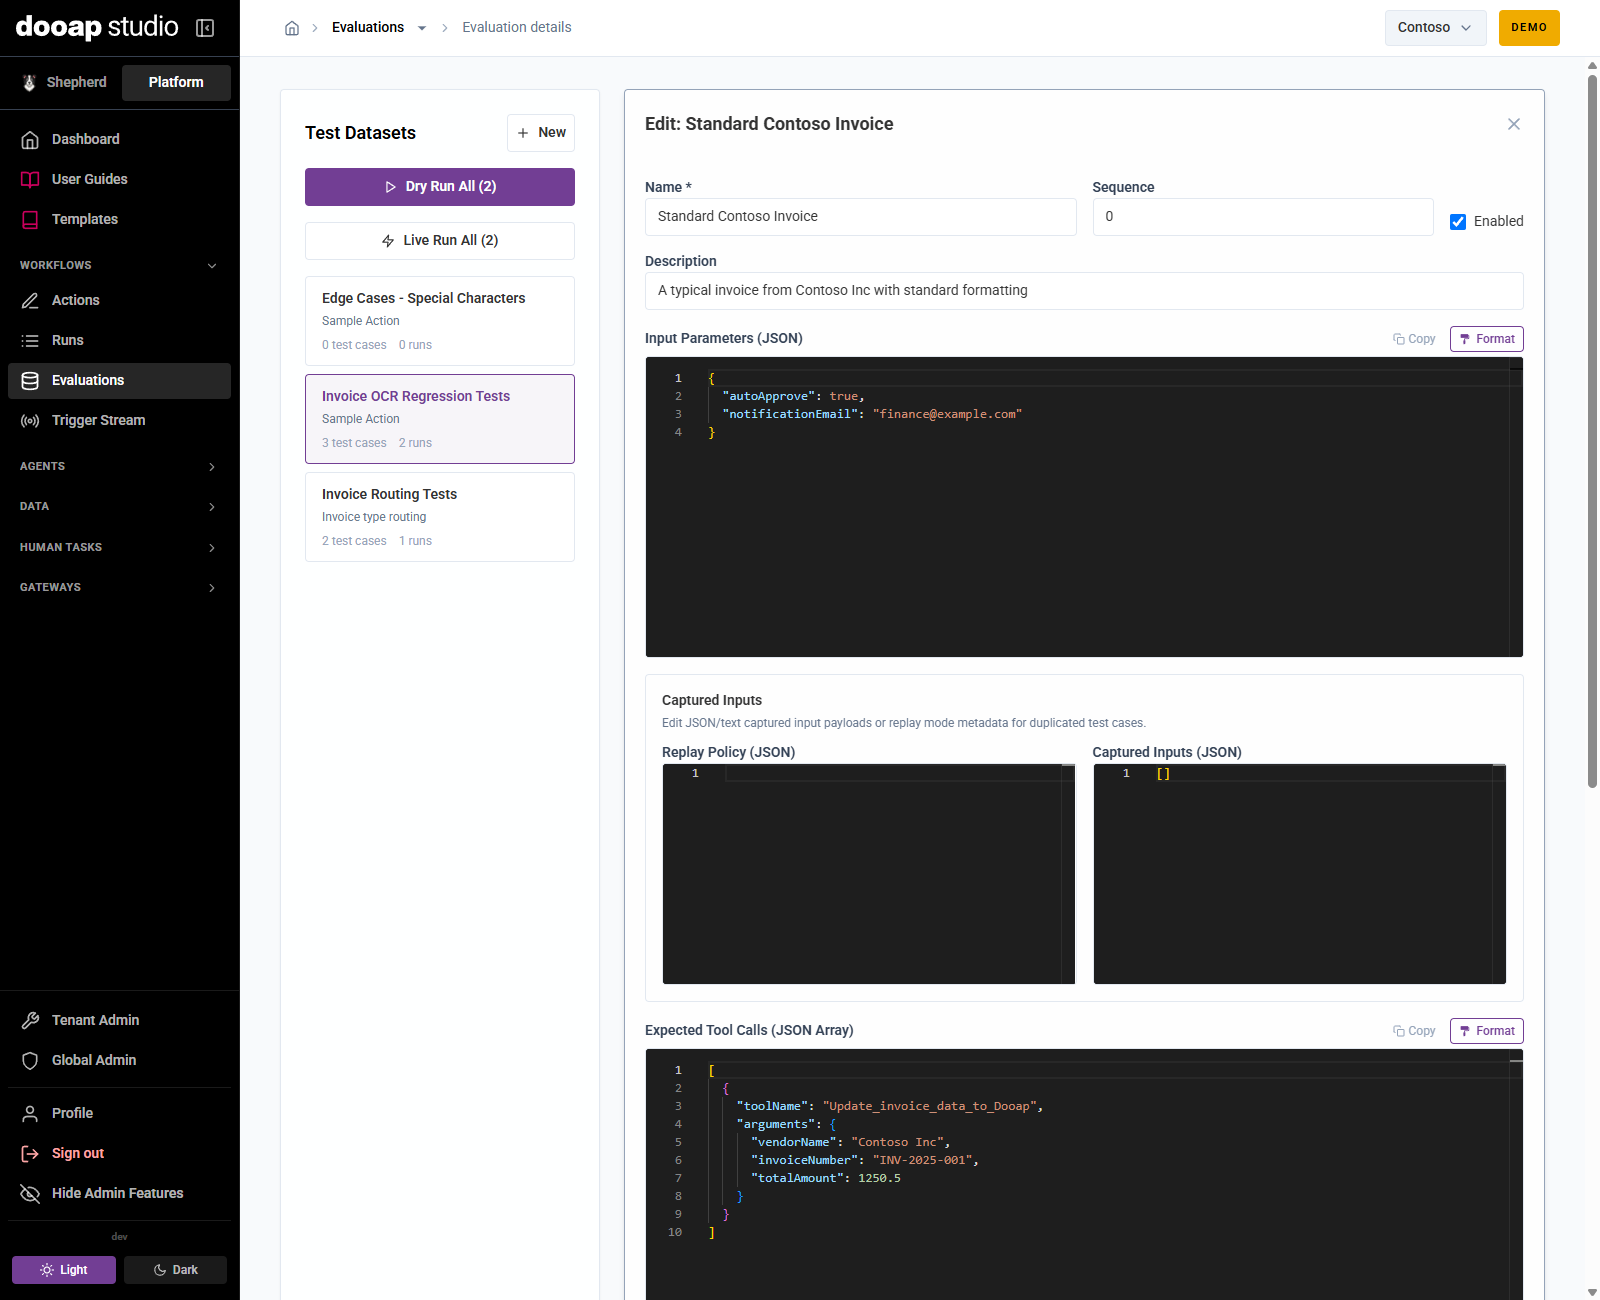The width and height of the screenshot is (1600, 1300).
Task: Open the Runs list
Action: [x=119, y=340]
